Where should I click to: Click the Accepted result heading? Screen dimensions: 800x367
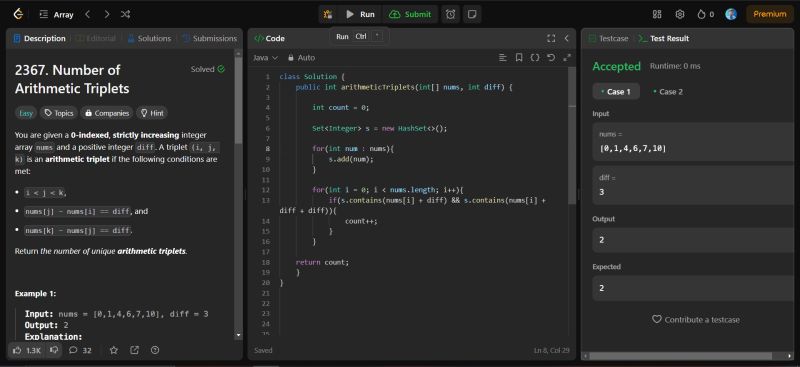[x=616, y=66]
